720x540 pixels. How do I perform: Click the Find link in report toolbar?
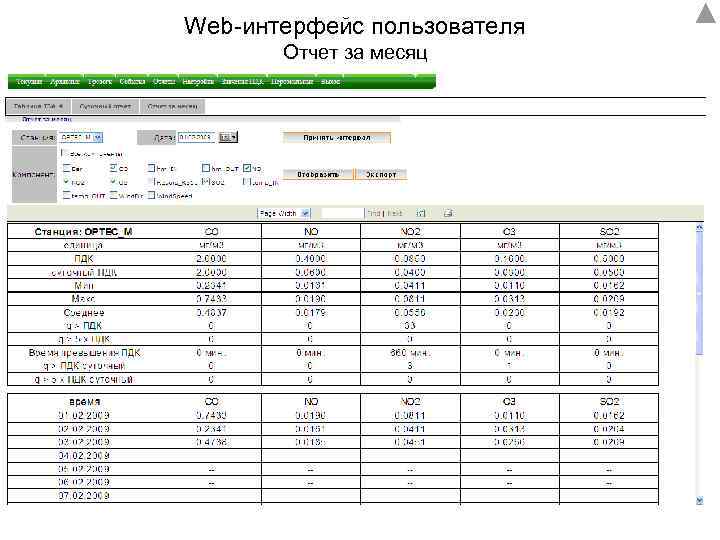point(374,213)
